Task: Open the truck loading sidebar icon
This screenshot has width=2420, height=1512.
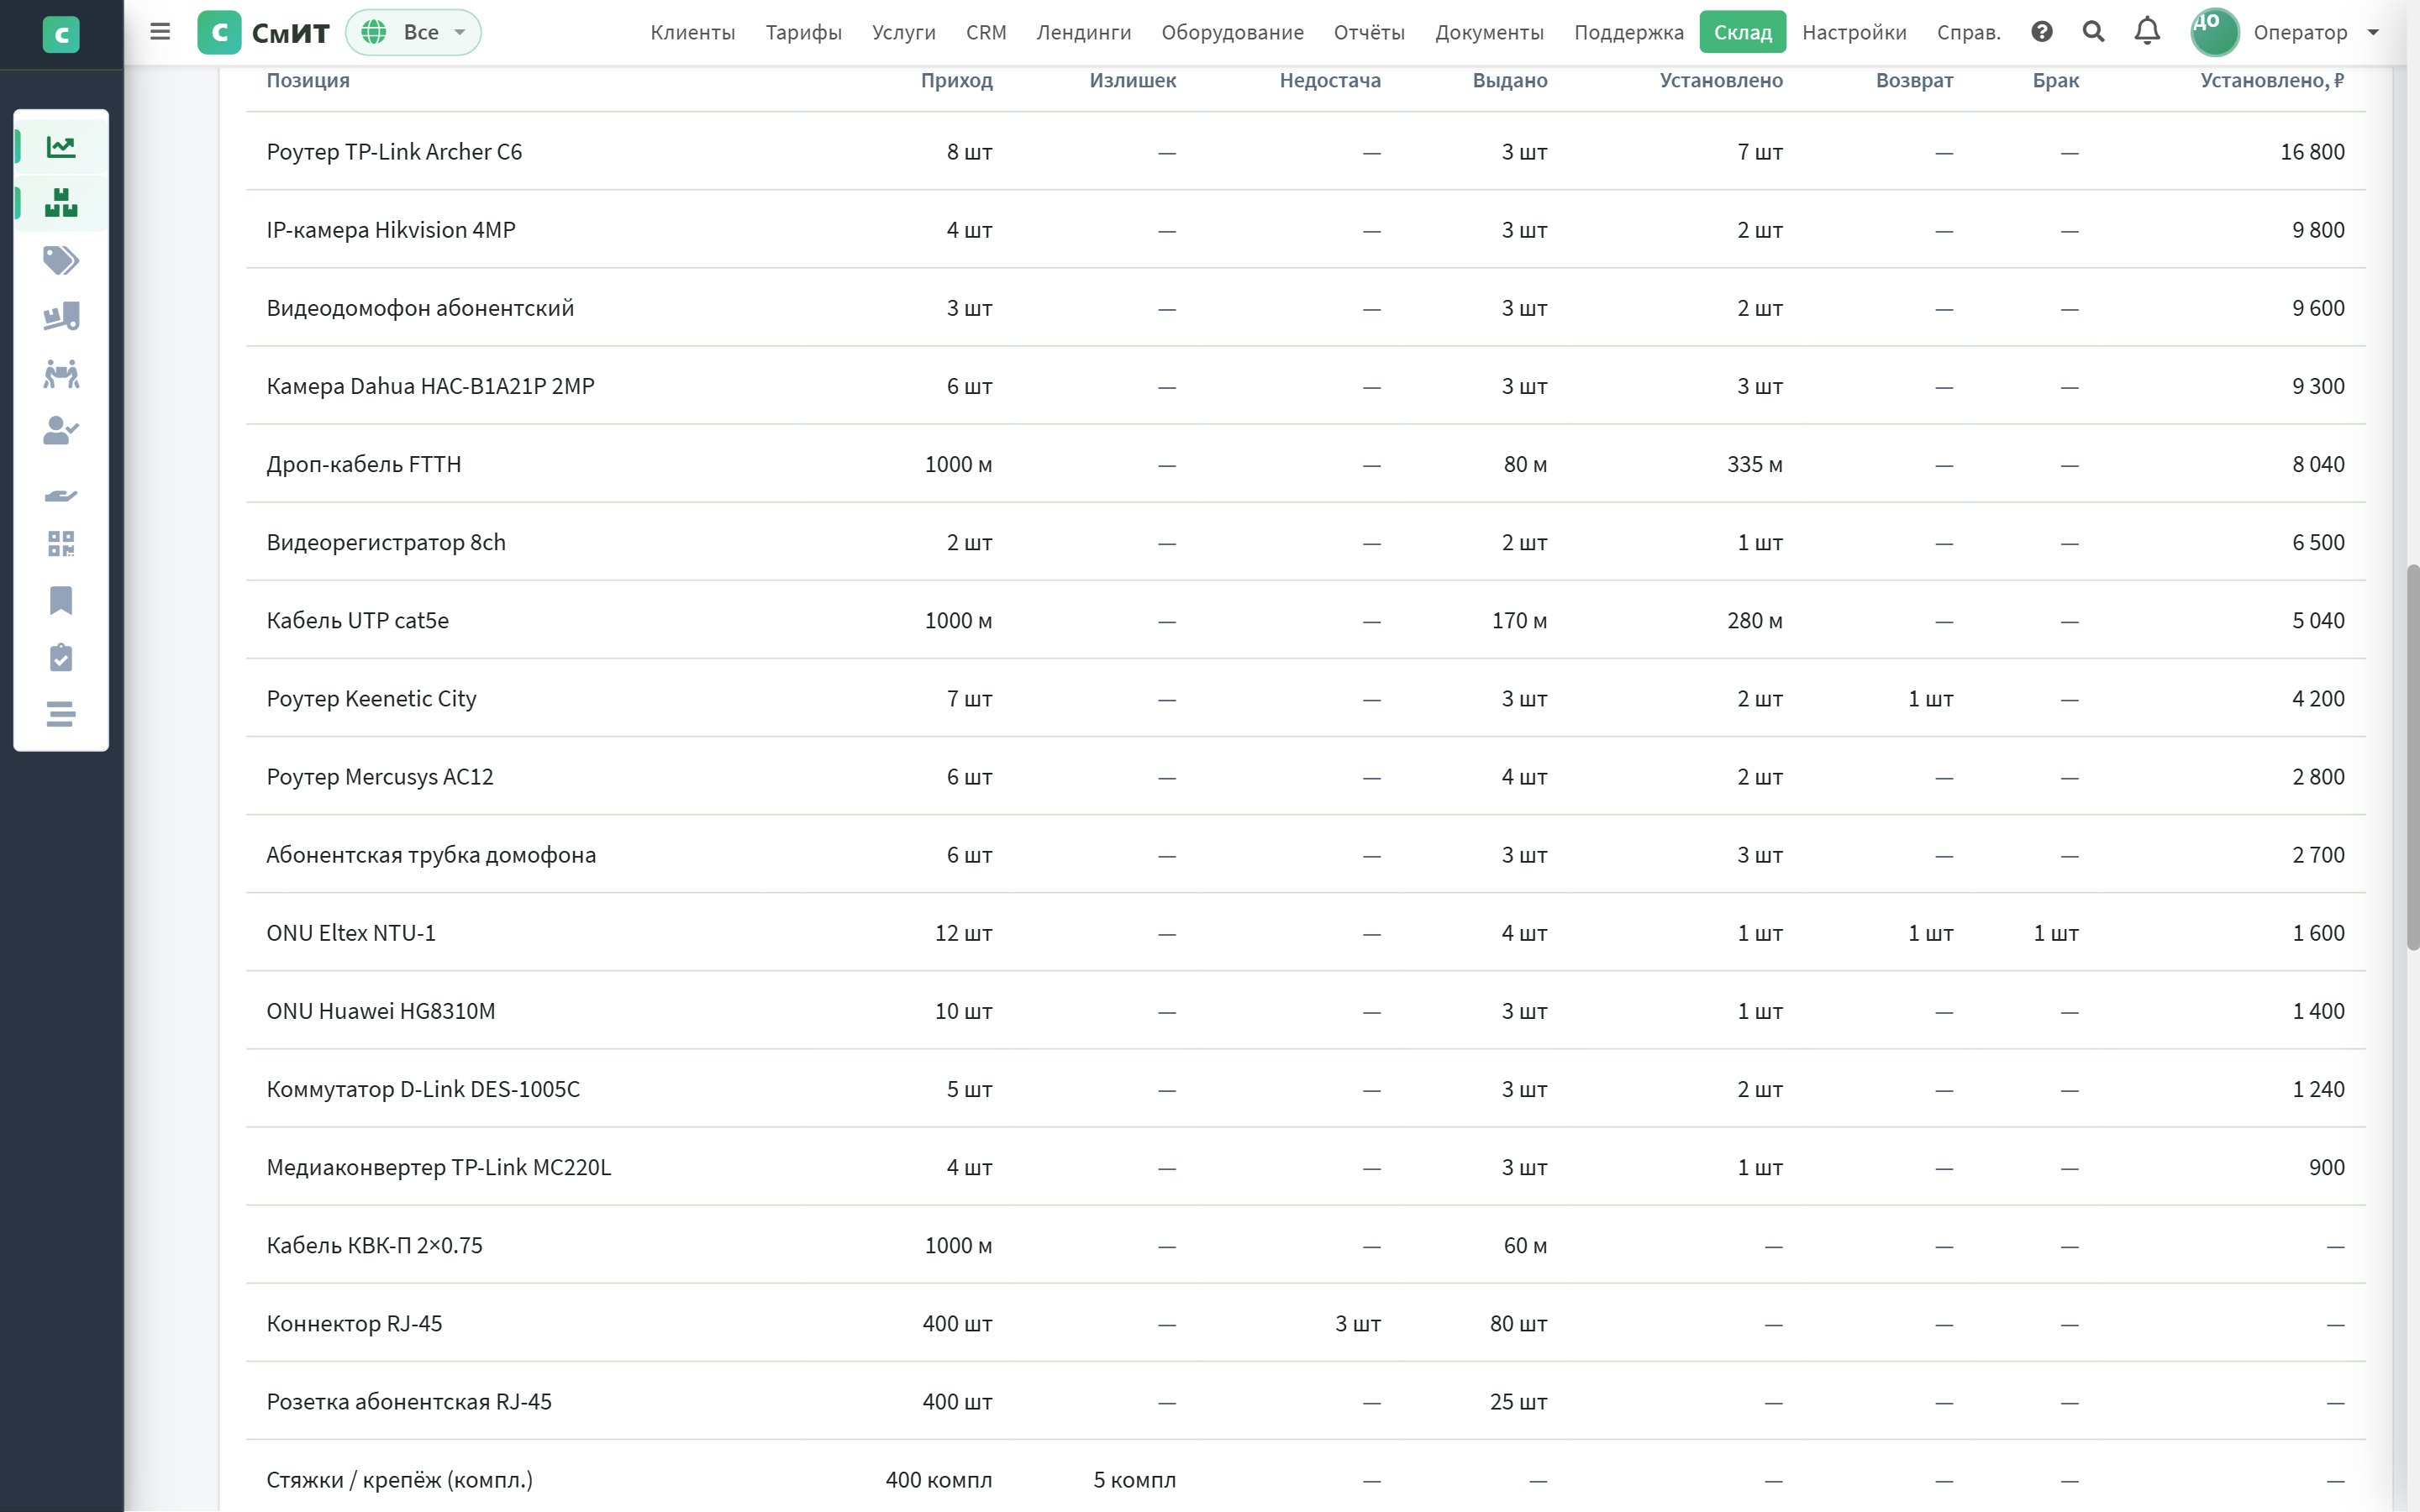Action: click(61, 317)
